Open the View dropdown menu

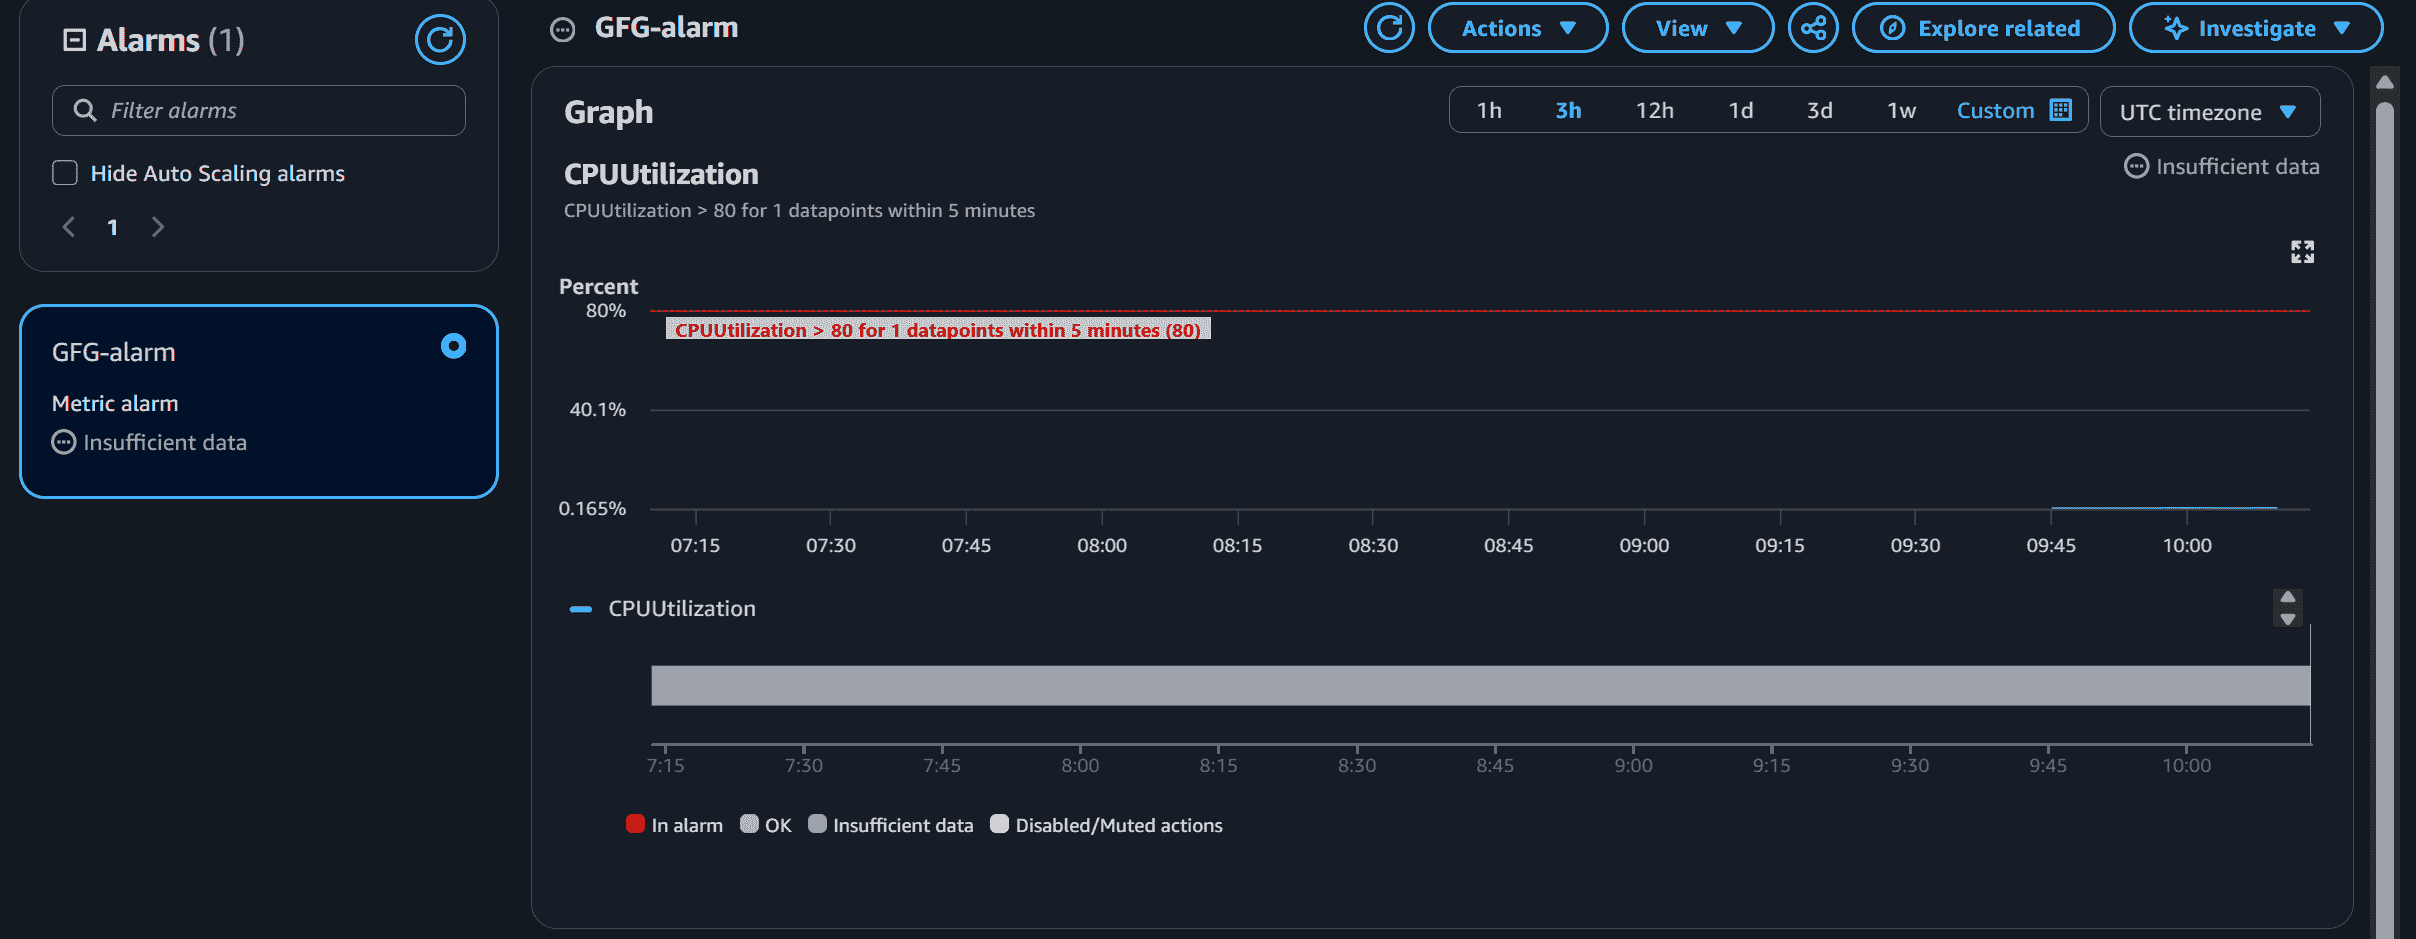(1698, 28)
